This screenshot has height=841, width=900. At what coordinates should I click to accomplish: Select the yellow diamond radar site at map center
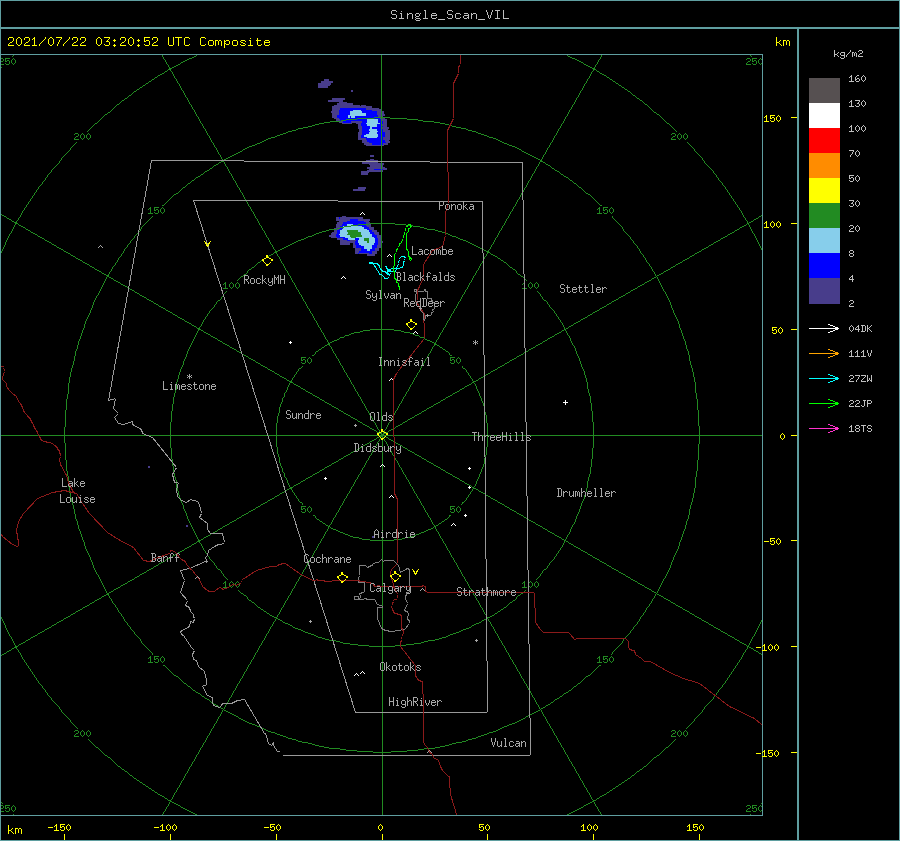tap(382, 435)
